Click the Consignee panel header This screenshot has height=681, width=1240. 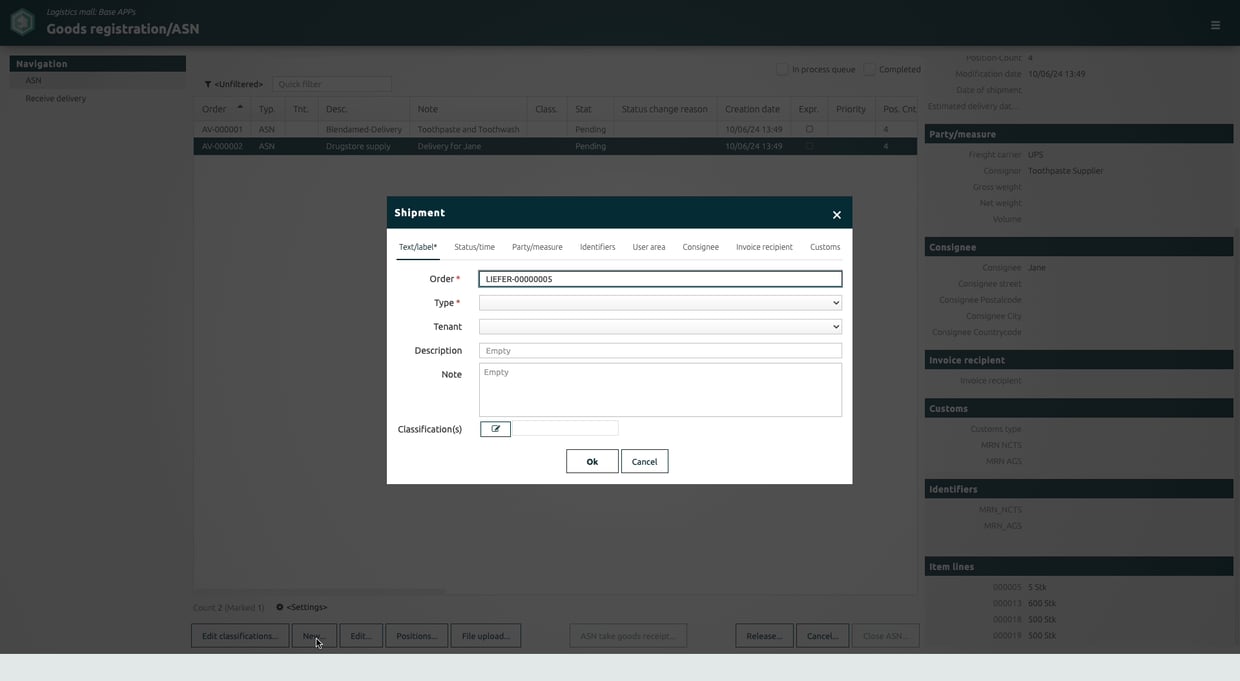point(1079,247)
